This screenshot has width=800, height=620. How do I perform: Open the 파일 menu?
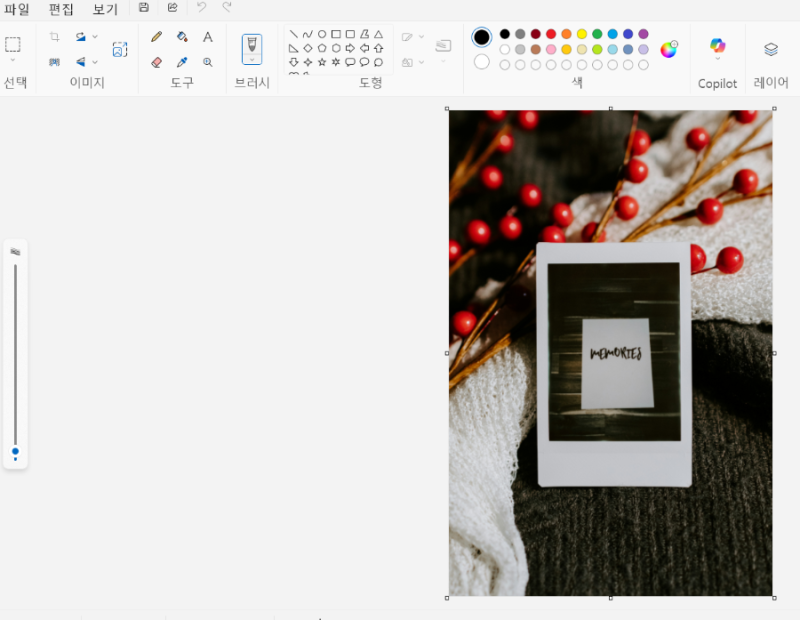(x=16, y=9)
